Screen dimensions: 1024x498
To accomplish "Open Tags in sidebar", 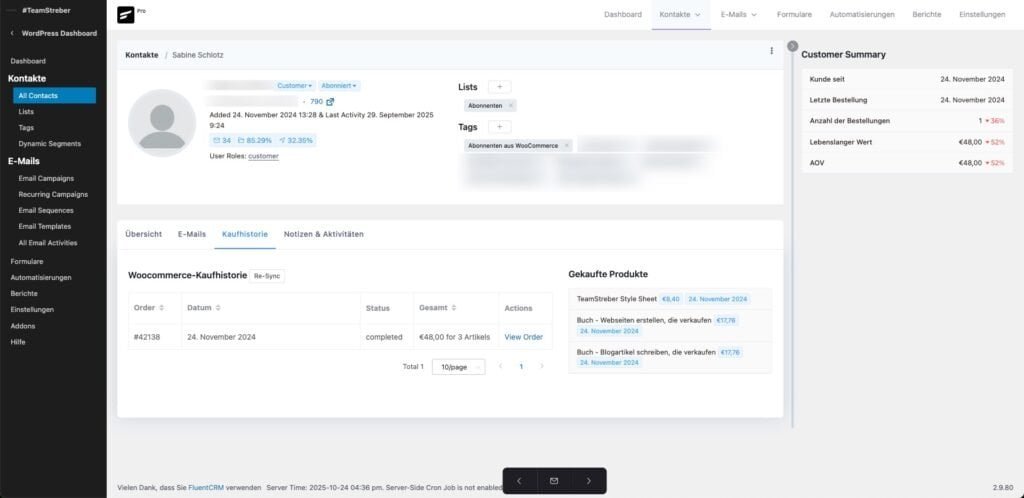I will [x=26, y=128].
